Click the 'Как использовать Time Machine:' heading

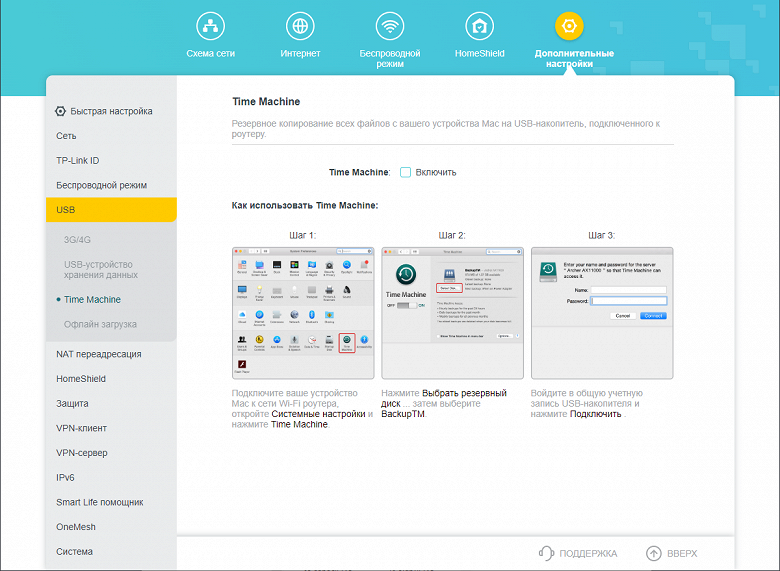pyautogui.click(x=305, y=205)
